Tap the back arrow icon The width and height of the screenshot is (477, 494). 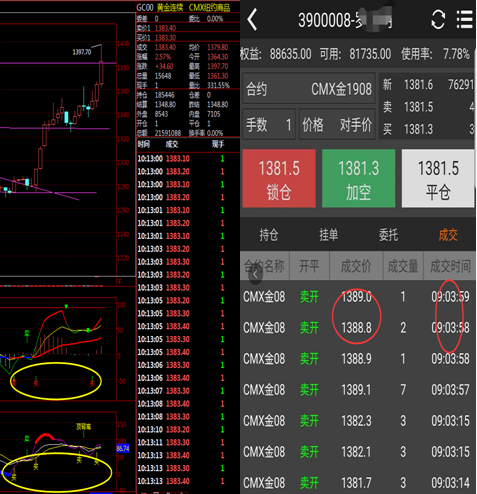pos(252,19)
